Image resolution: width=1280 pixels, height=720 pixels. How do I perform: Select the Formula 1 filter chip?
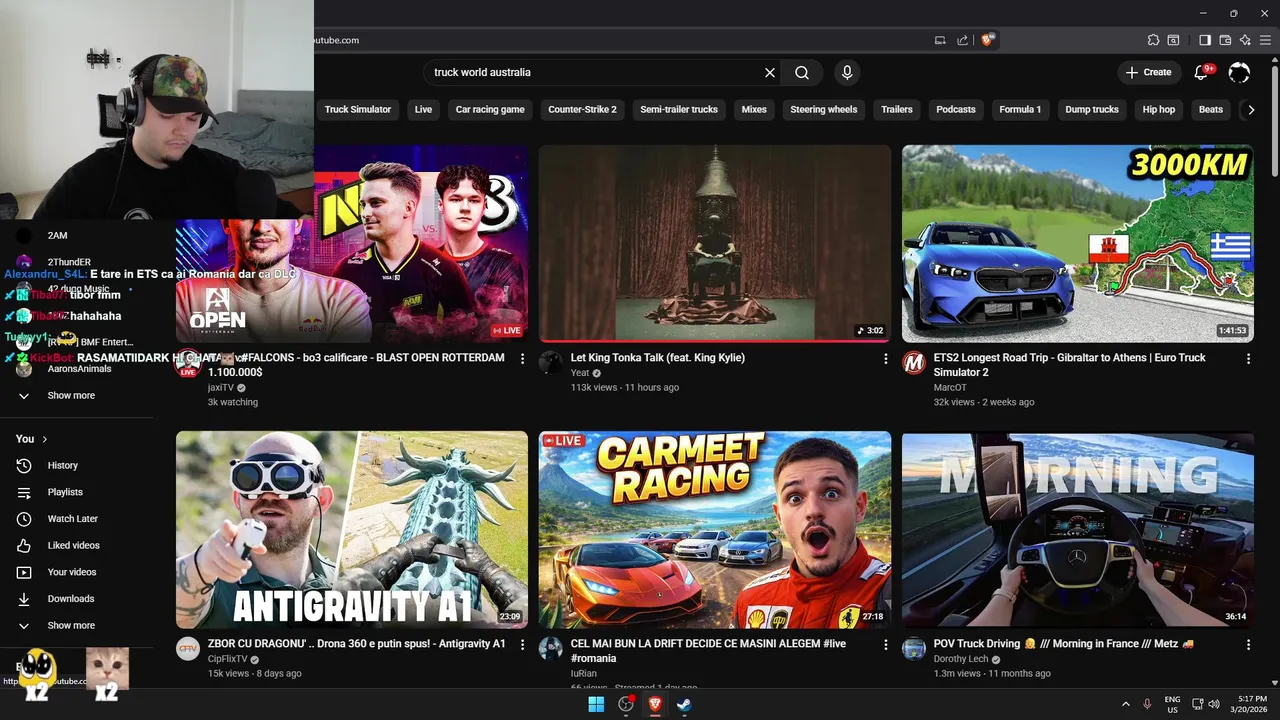[x=1020, y=110]
